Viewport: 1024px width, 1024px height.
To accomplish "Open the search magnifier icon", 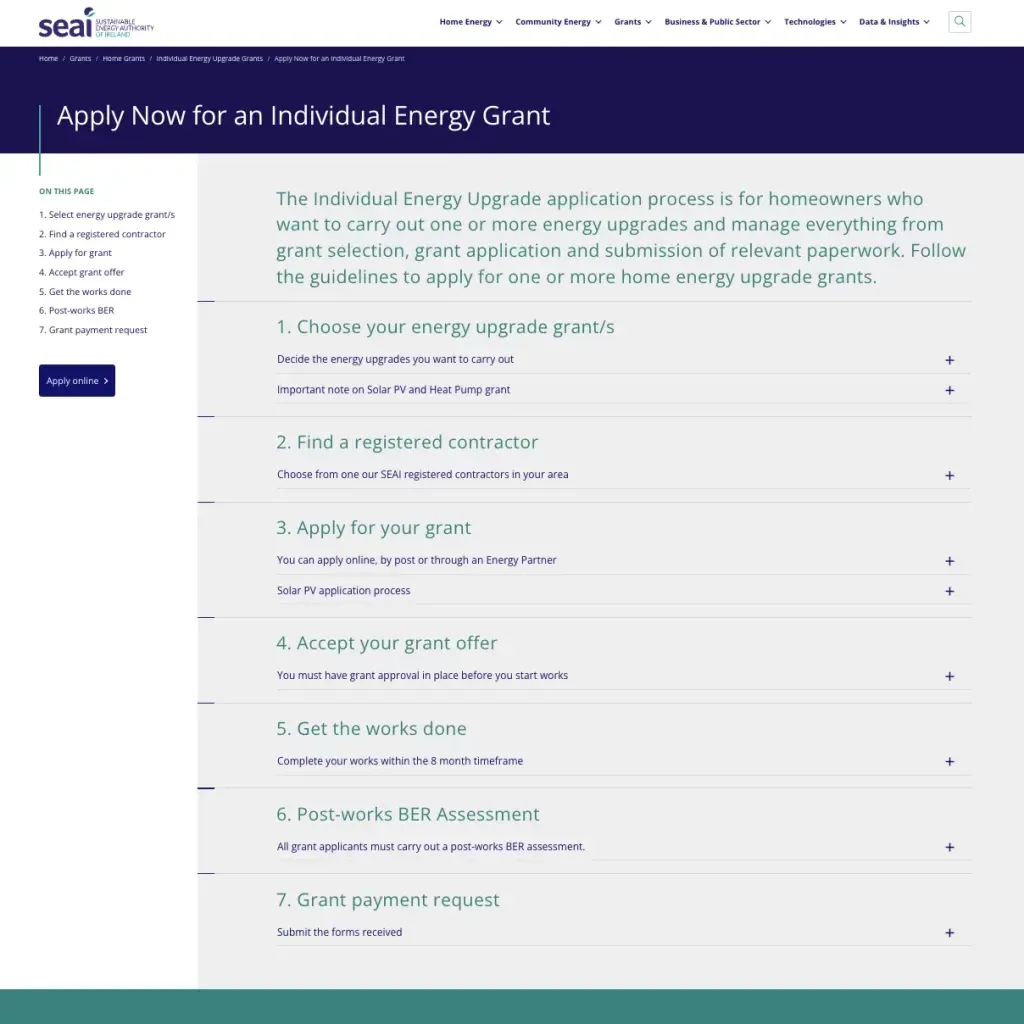I will tap(959, 22).
